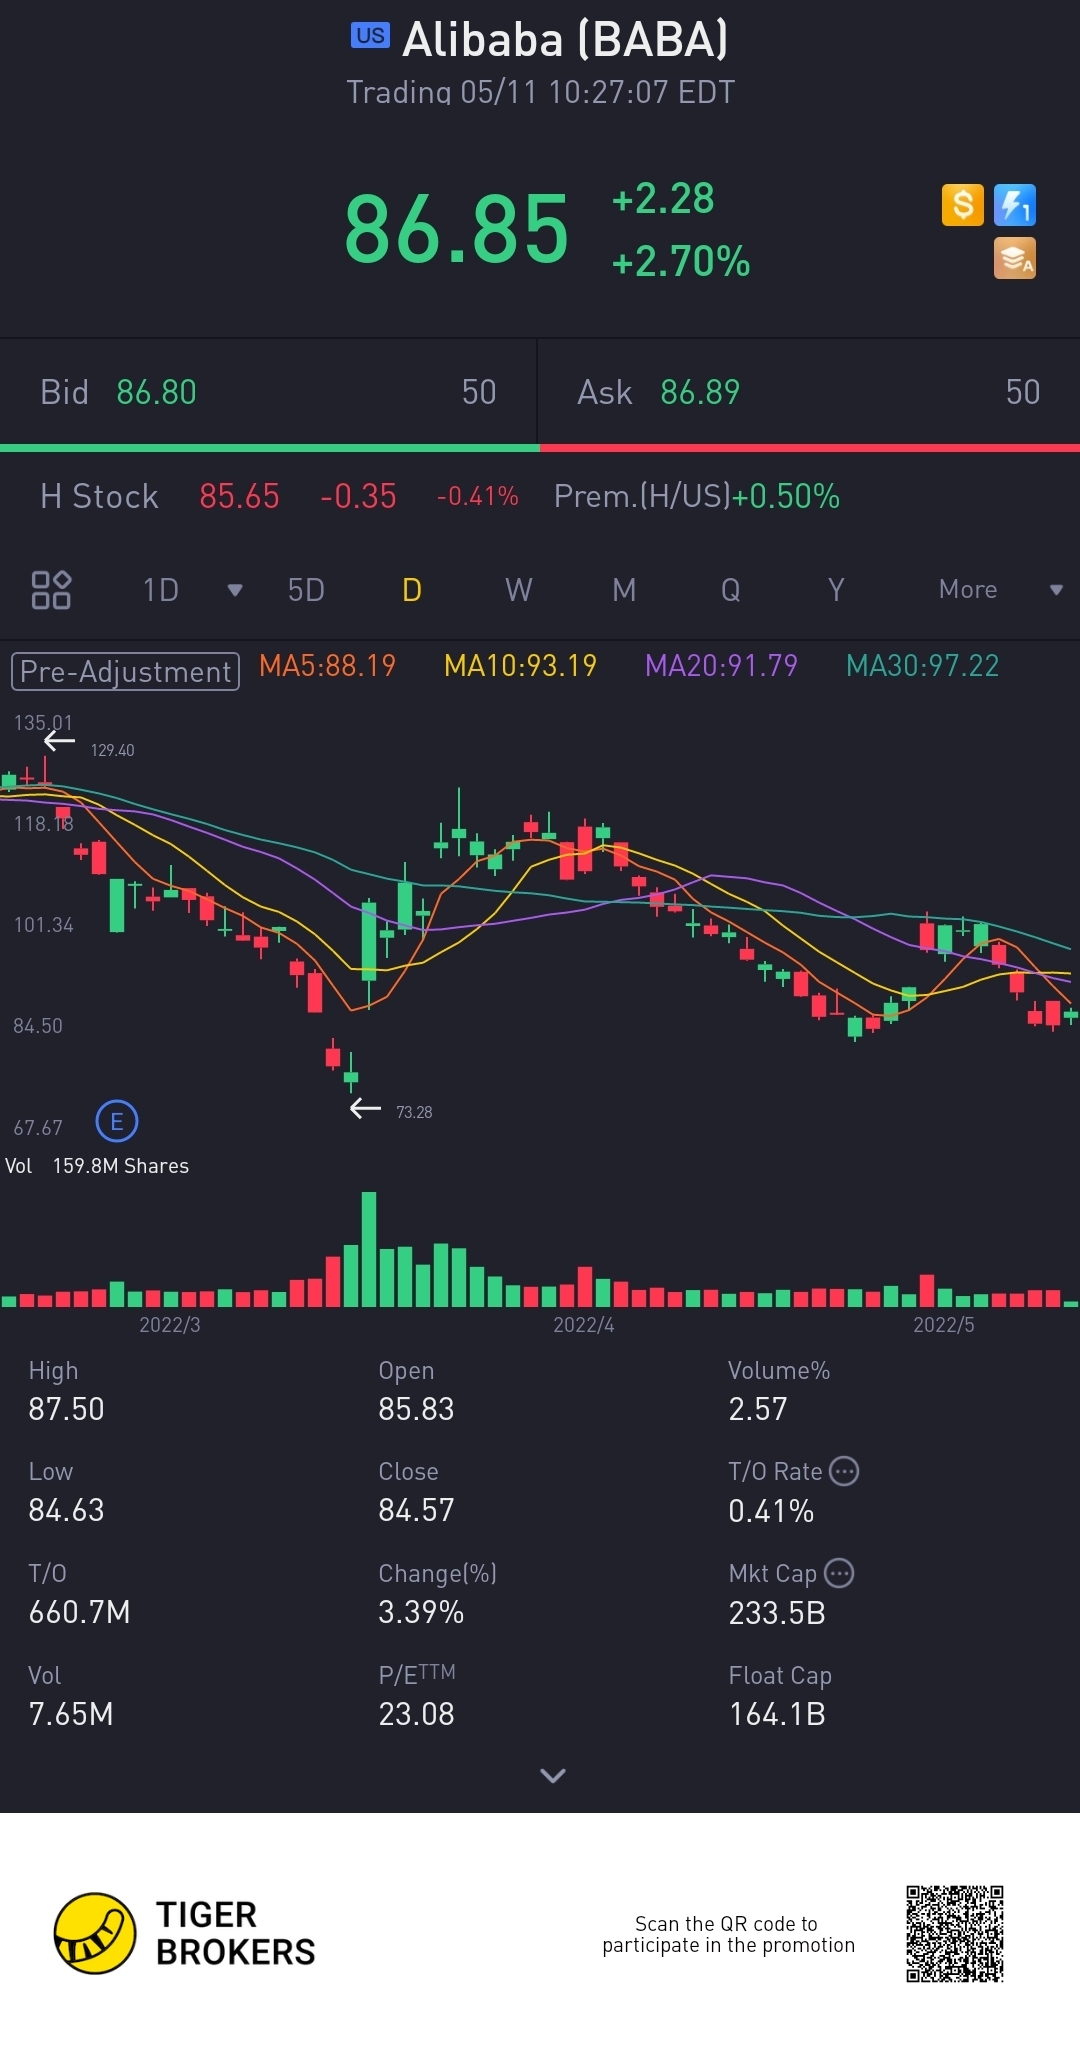
Task: Tap the MA30:97.22 indicator label
Action: (922, 666)
